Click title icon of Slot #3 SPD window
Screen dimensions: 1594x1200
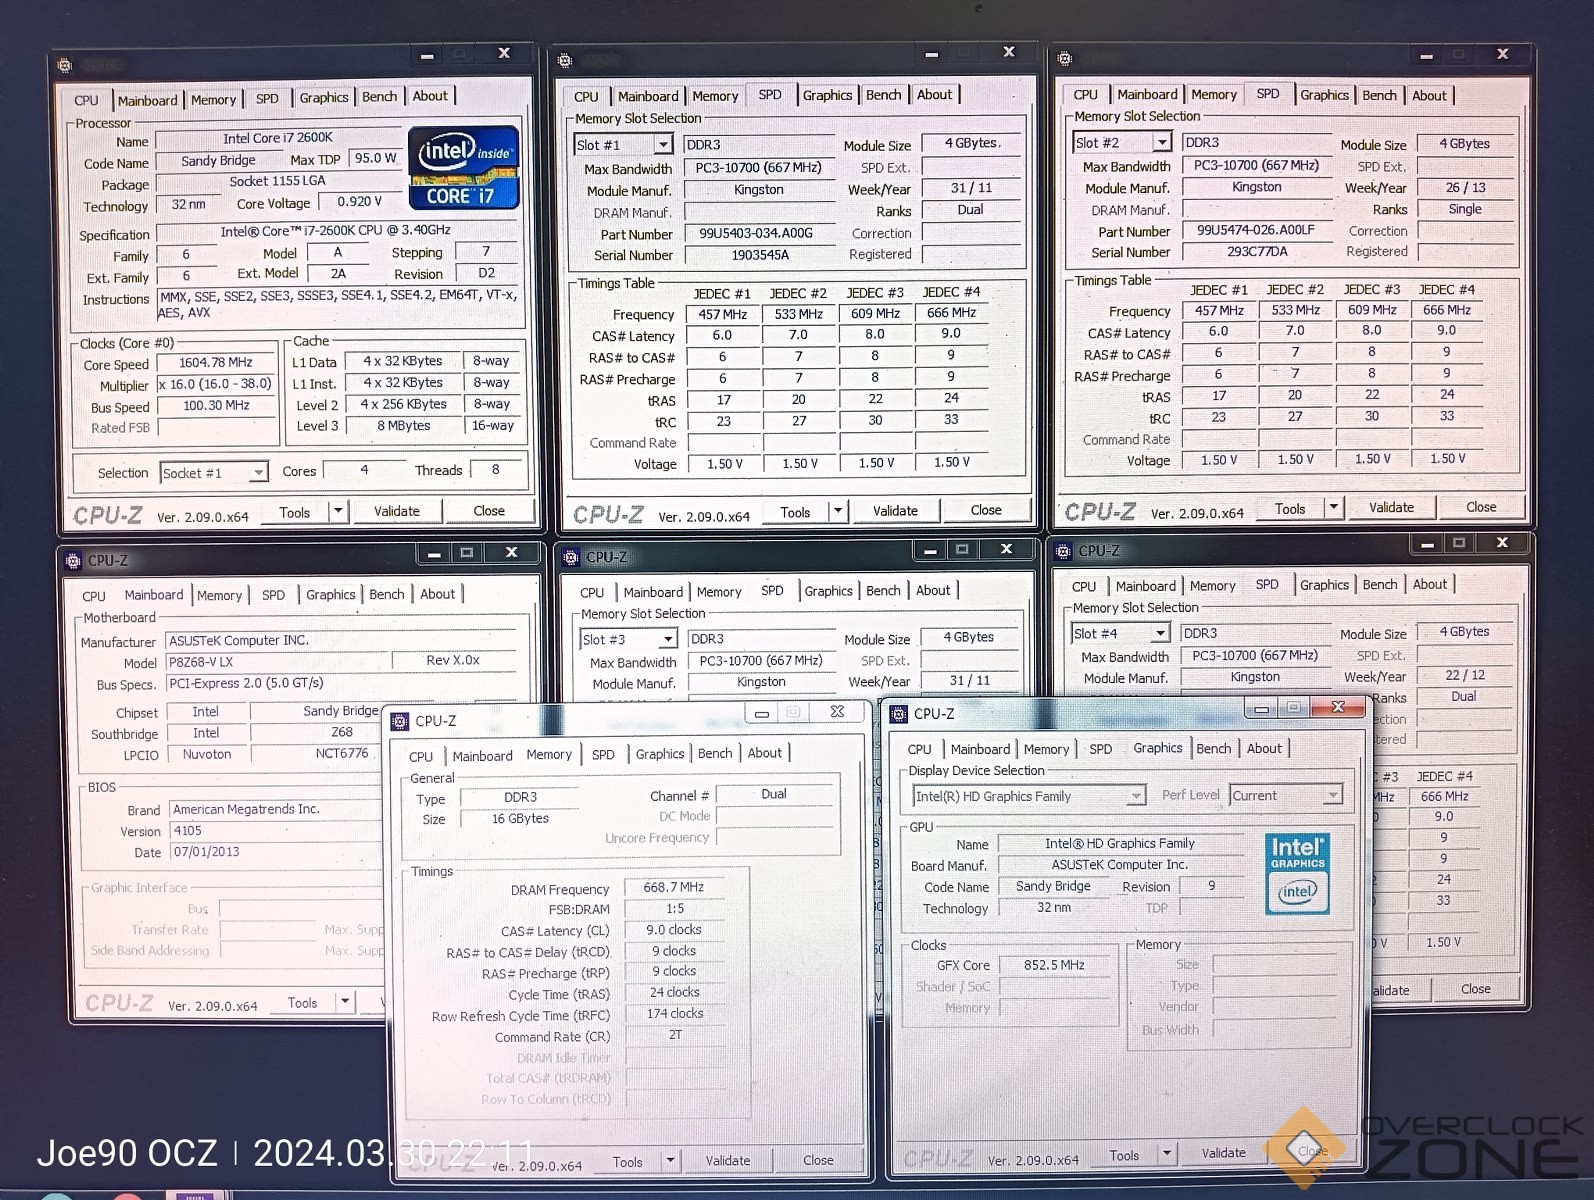(571, 557)
